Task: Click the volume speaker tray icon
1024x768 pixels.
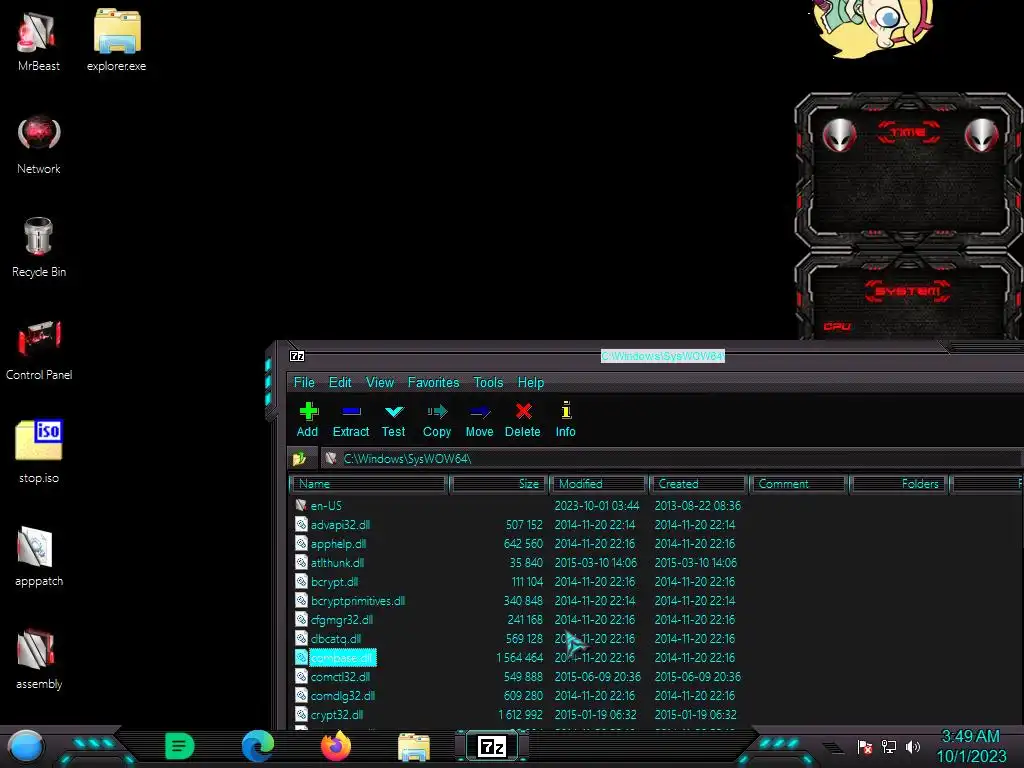Action: [x=913, y=746]
